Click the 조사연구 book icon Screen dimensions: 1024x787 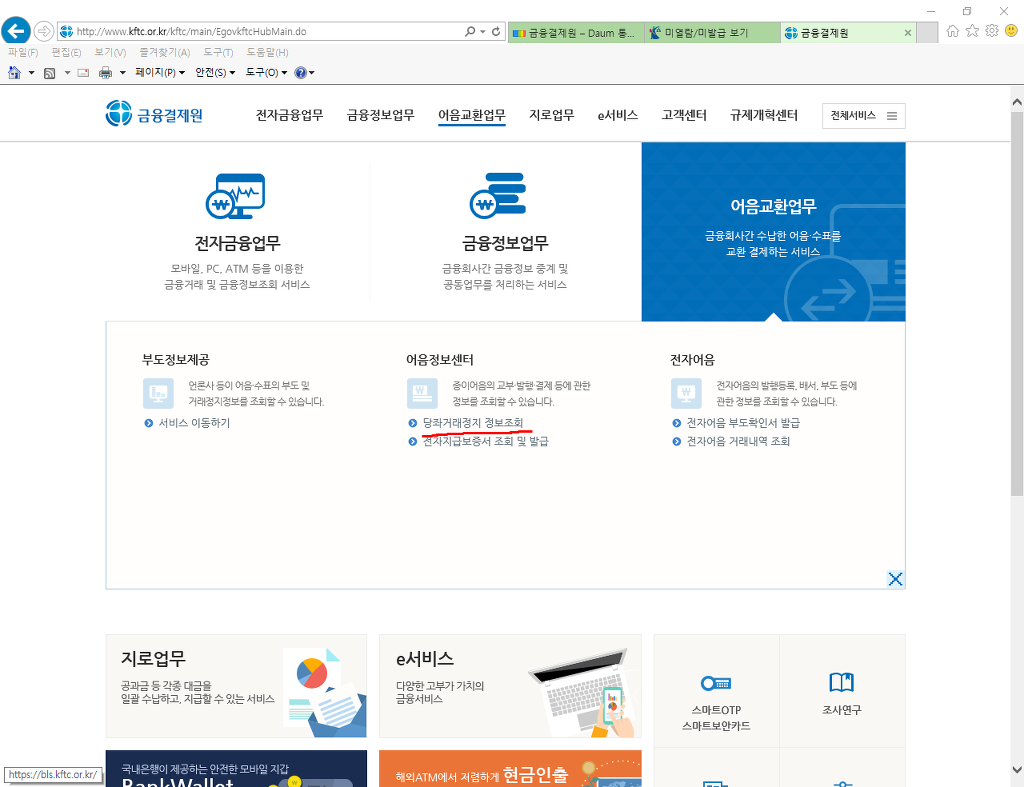(x=841, y=682)
